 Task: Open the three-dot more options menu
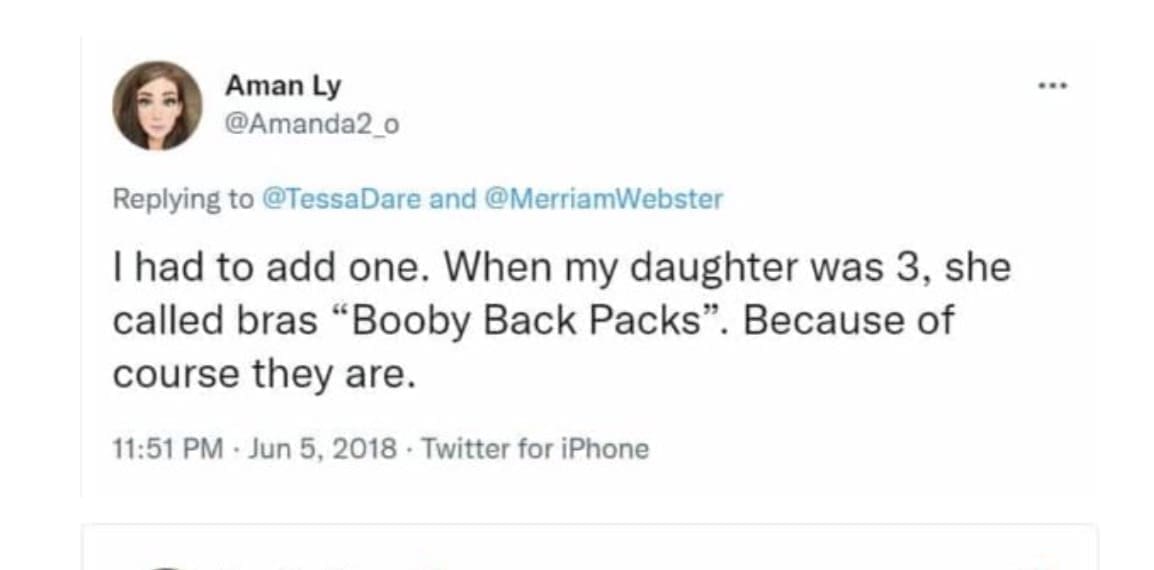coord(1052,87)
